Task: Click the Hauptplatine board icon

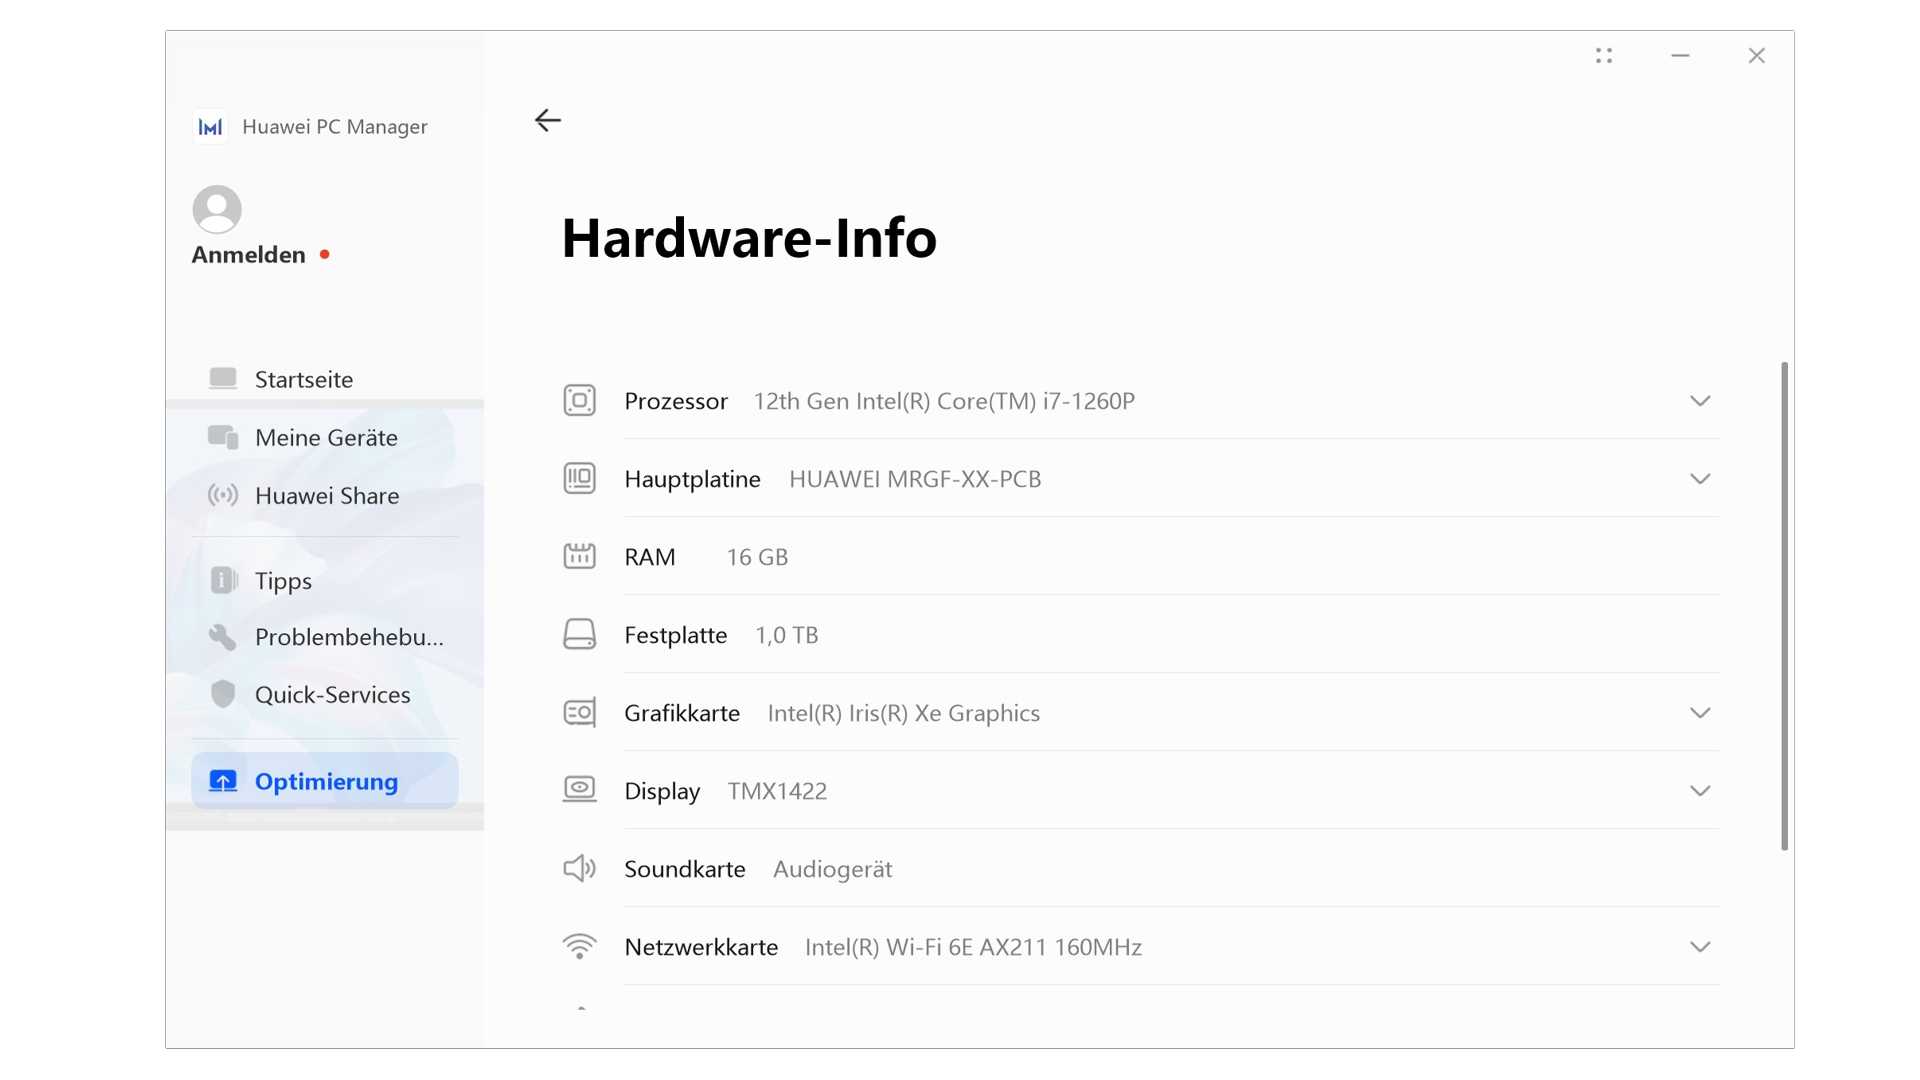Action: click(579, 479)
